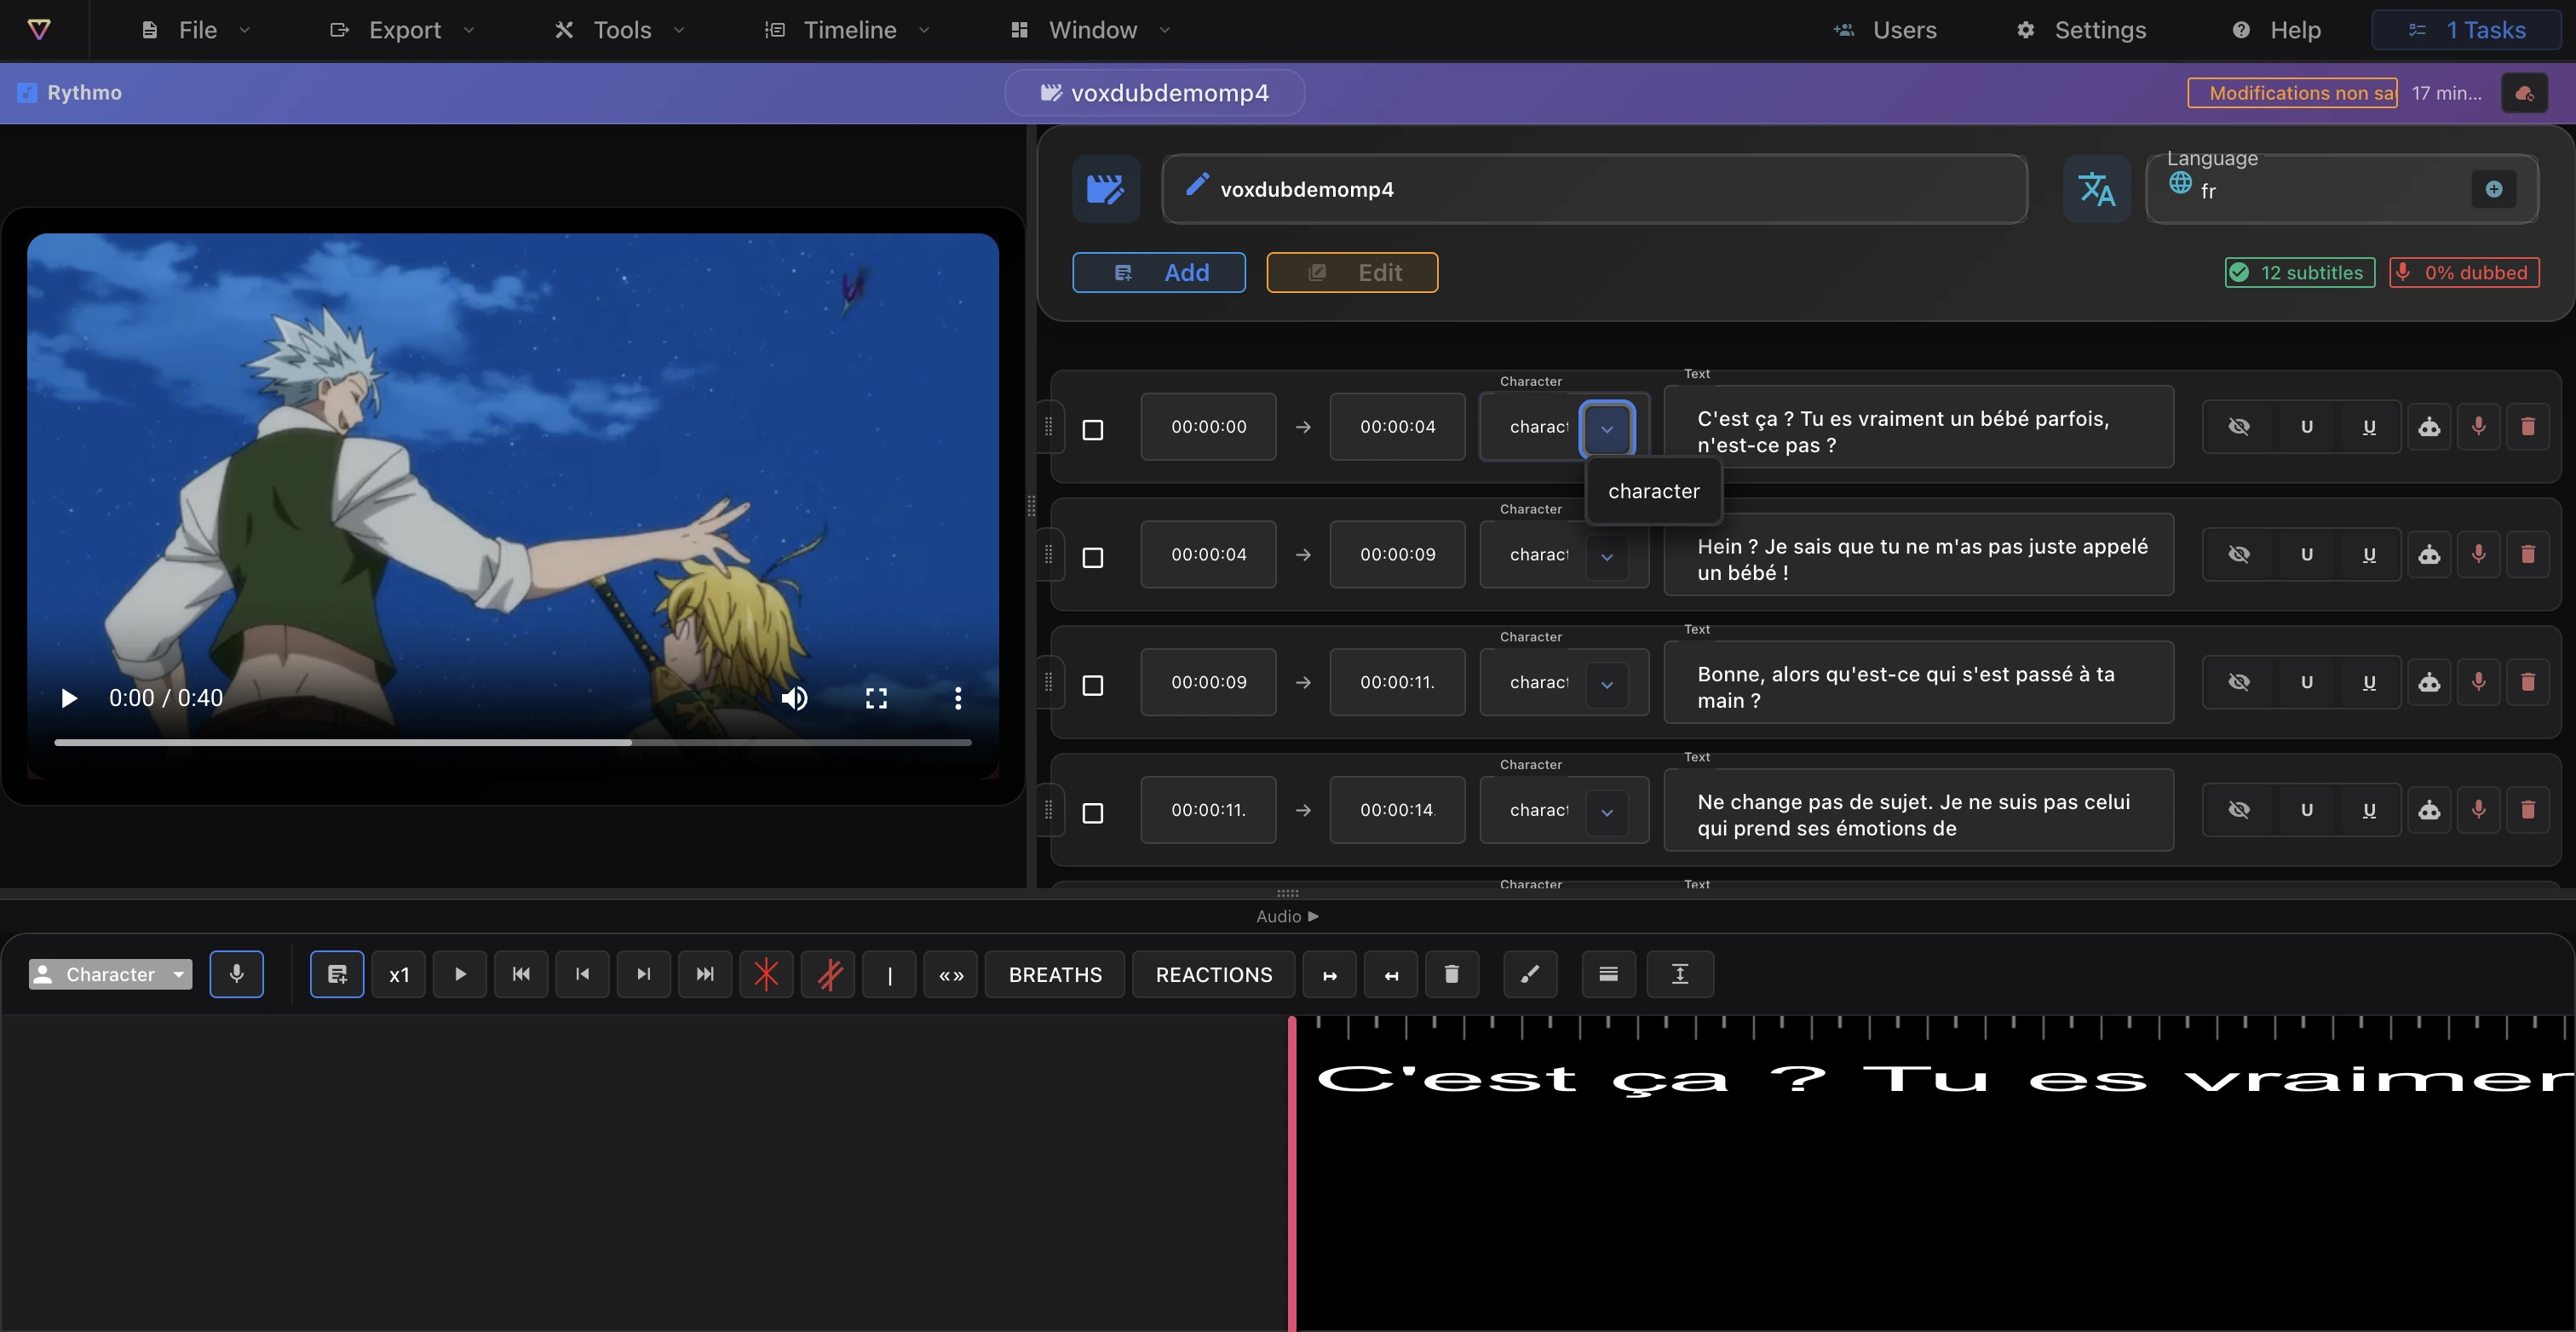Open the Users section

coord(1885,30)
